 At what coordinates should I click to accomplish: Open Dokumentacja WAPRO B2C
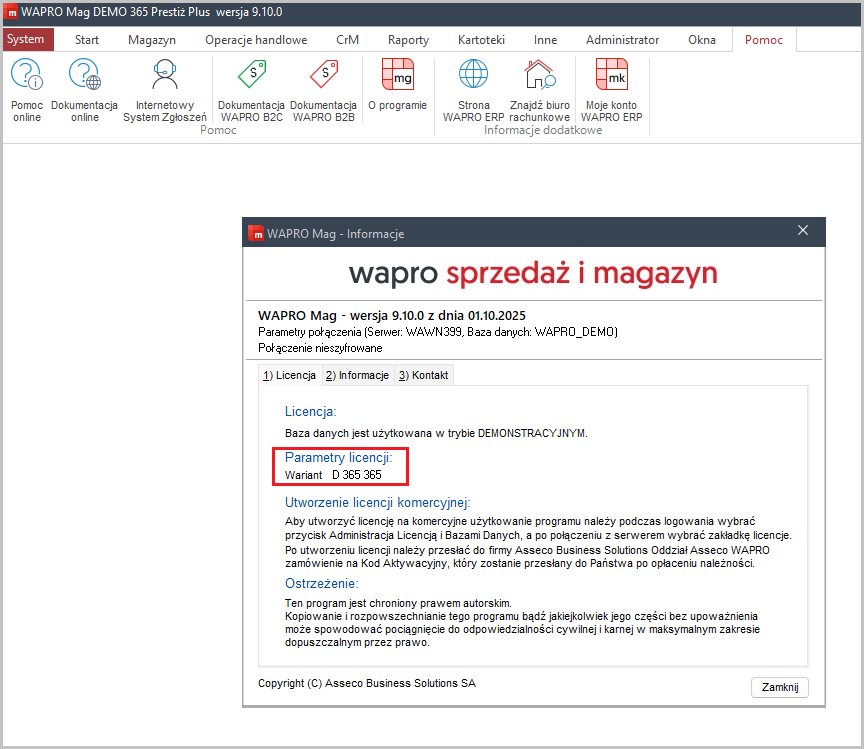pyautogui.click(x=251, y=88)
